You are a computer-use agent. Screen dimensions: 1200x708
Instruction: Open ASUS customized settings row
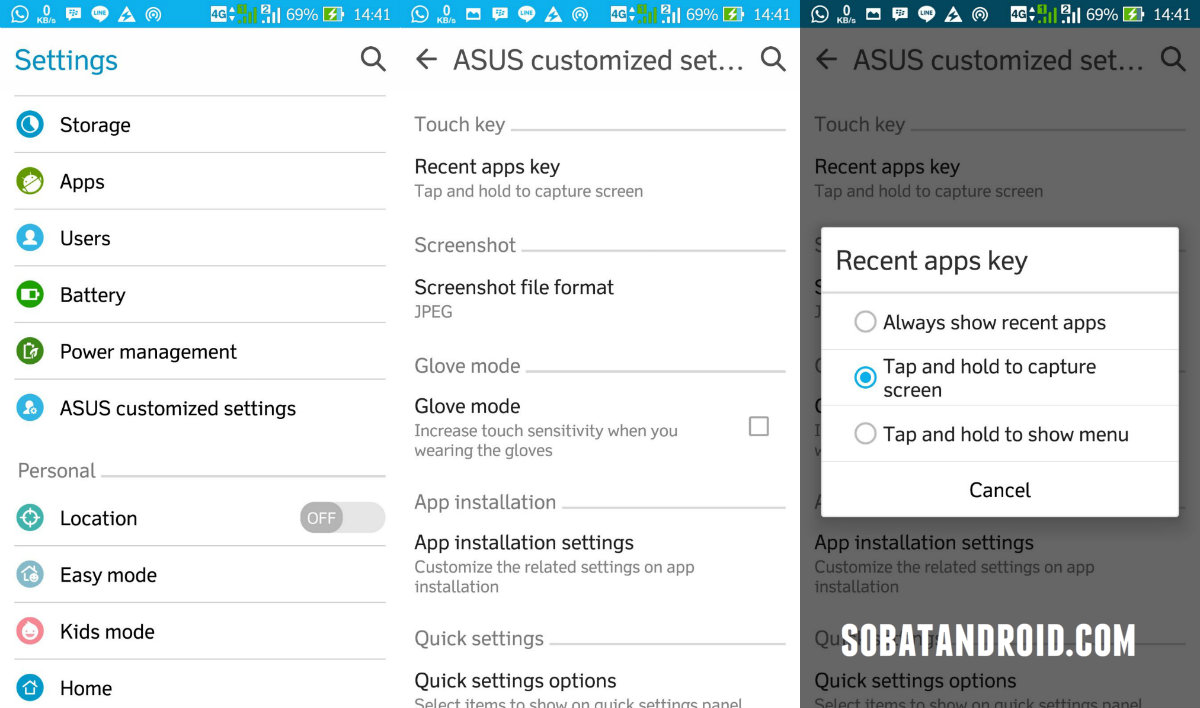tap(200, 408)
